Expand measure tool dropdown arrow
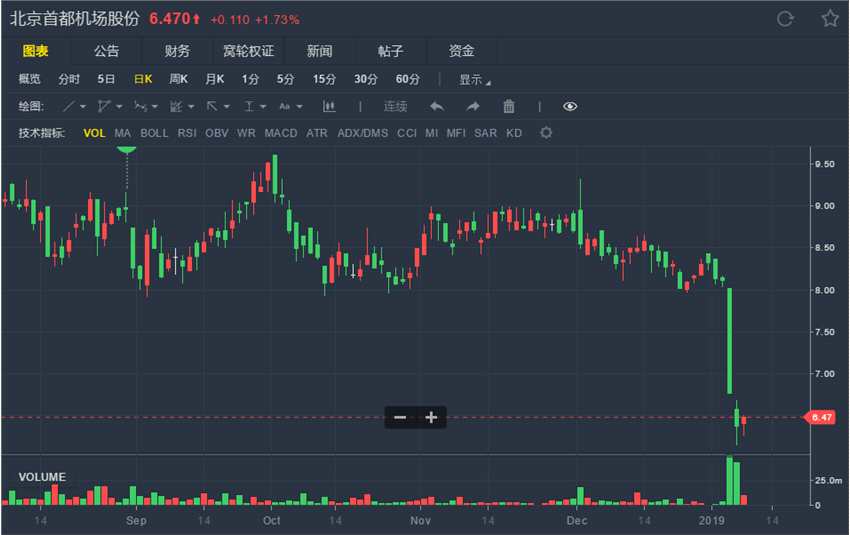Screen dimensions: 850x535 [x=263, y=107]
